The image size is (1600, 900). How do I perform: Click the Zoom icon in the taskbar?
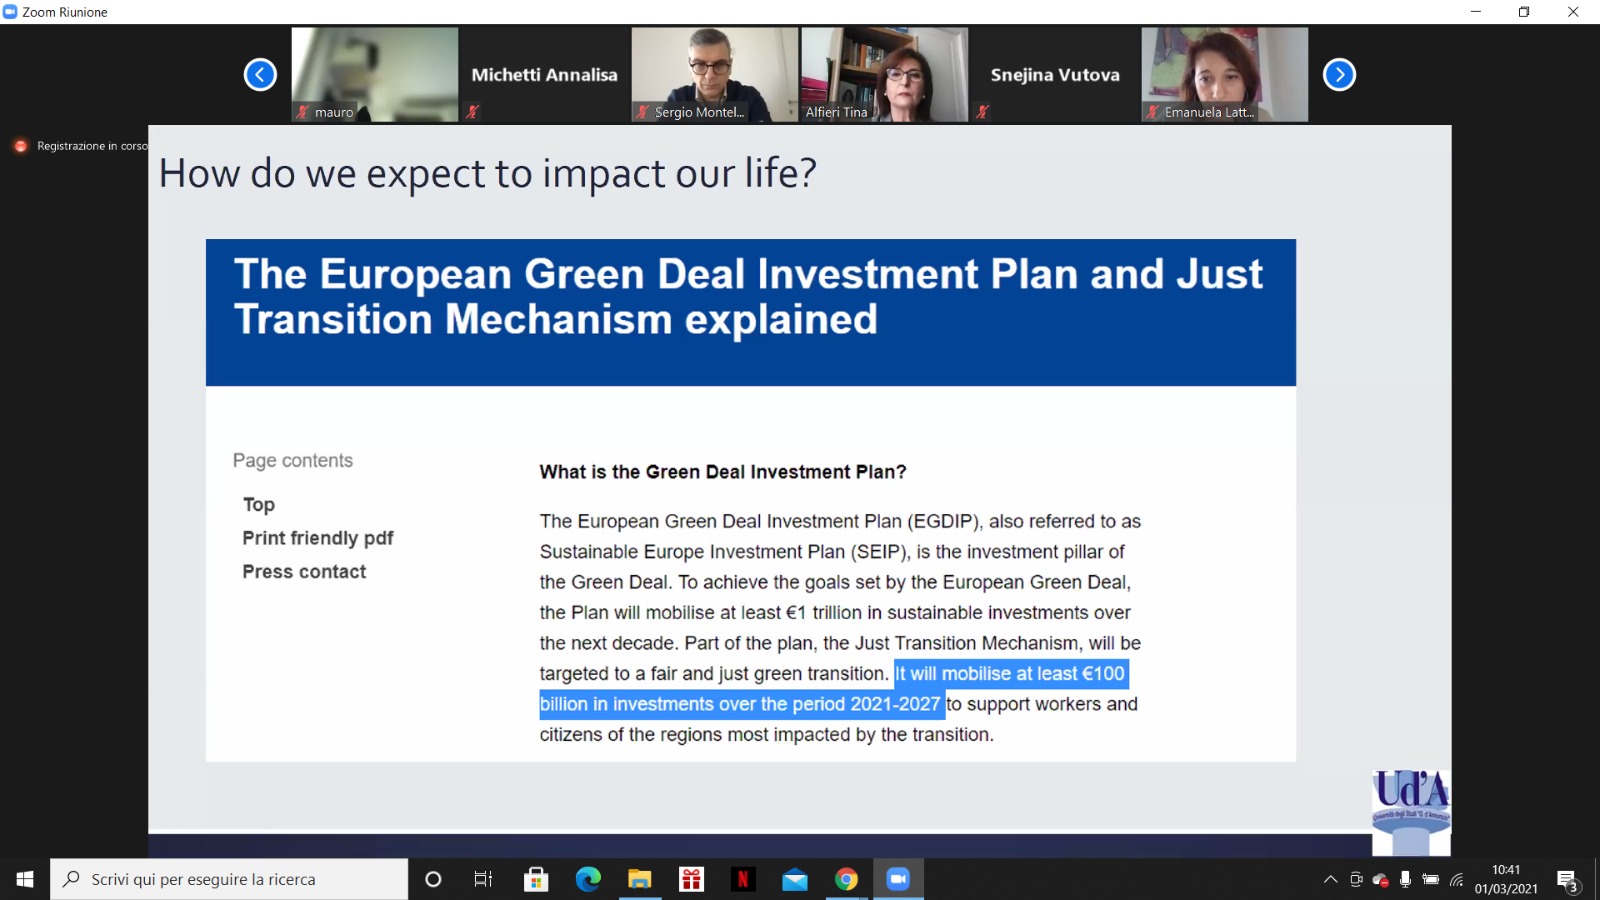[898, 879]
